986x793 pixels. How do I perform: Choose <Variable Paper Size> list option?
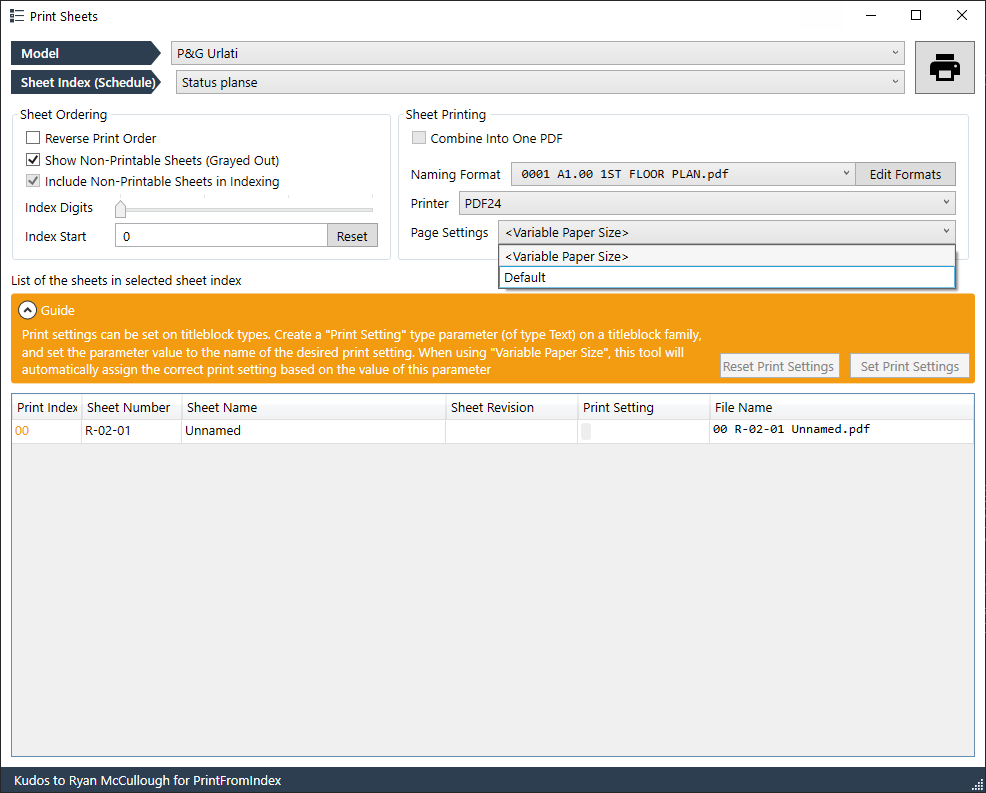[x=726, y=256]
